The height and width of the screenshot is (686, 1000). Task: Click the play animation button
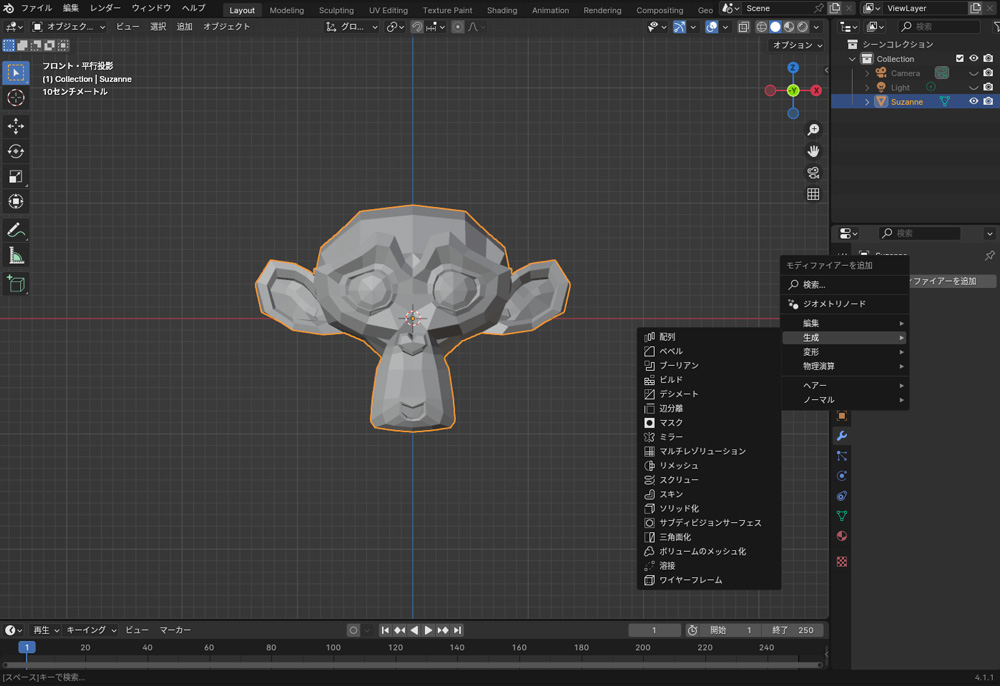(428, 630)
